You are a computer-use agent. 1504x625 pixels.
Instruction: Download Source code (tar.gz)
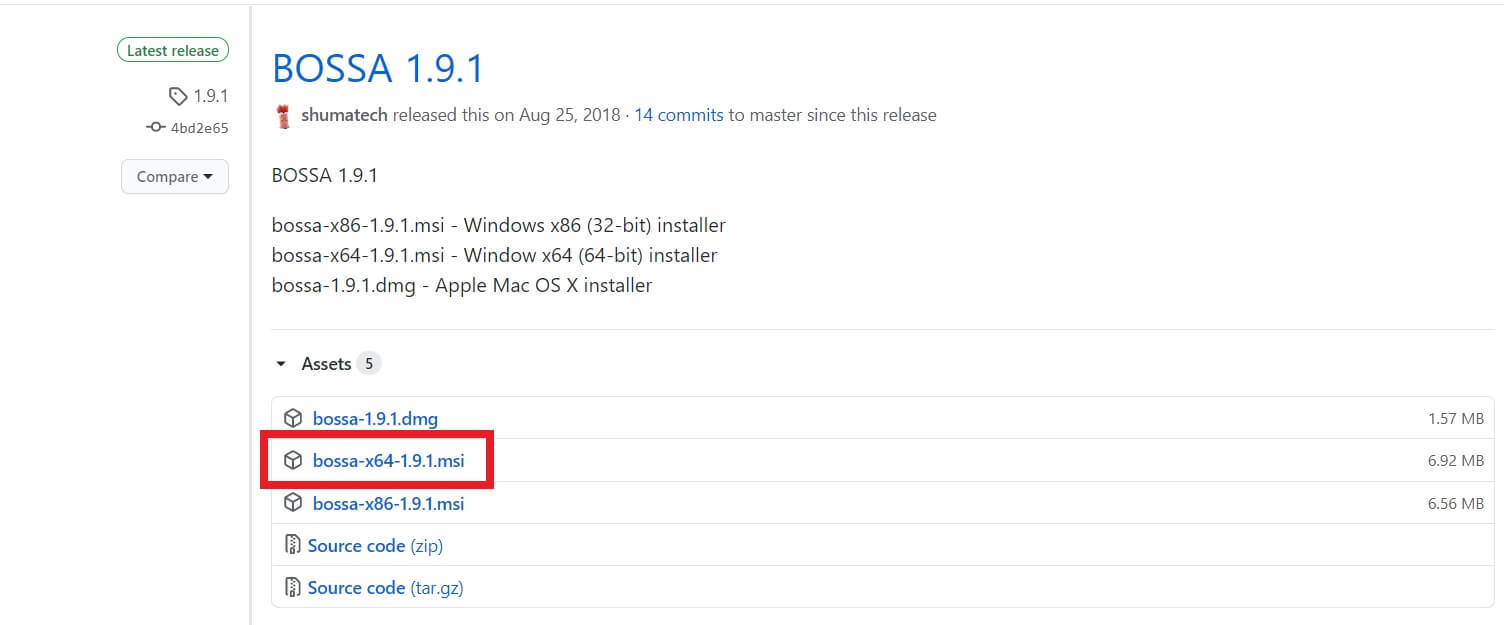click(385, 587)
